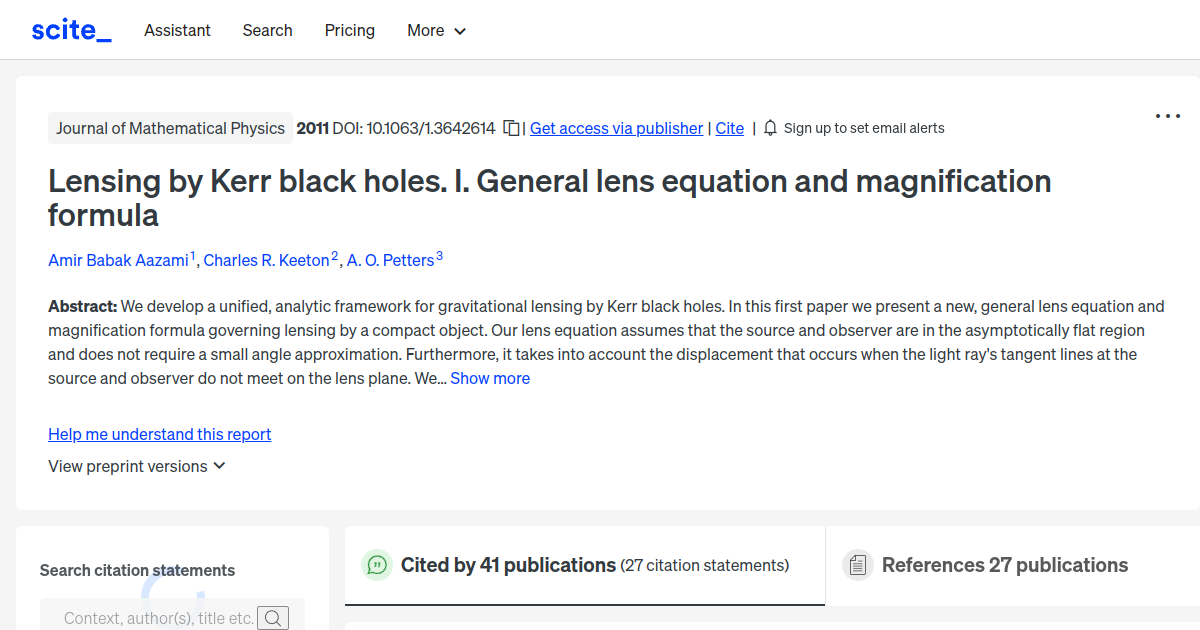Click Get access via publisher
This screenshot has width=1200, height=630.
pyautogui.click(x=616, y=128)
